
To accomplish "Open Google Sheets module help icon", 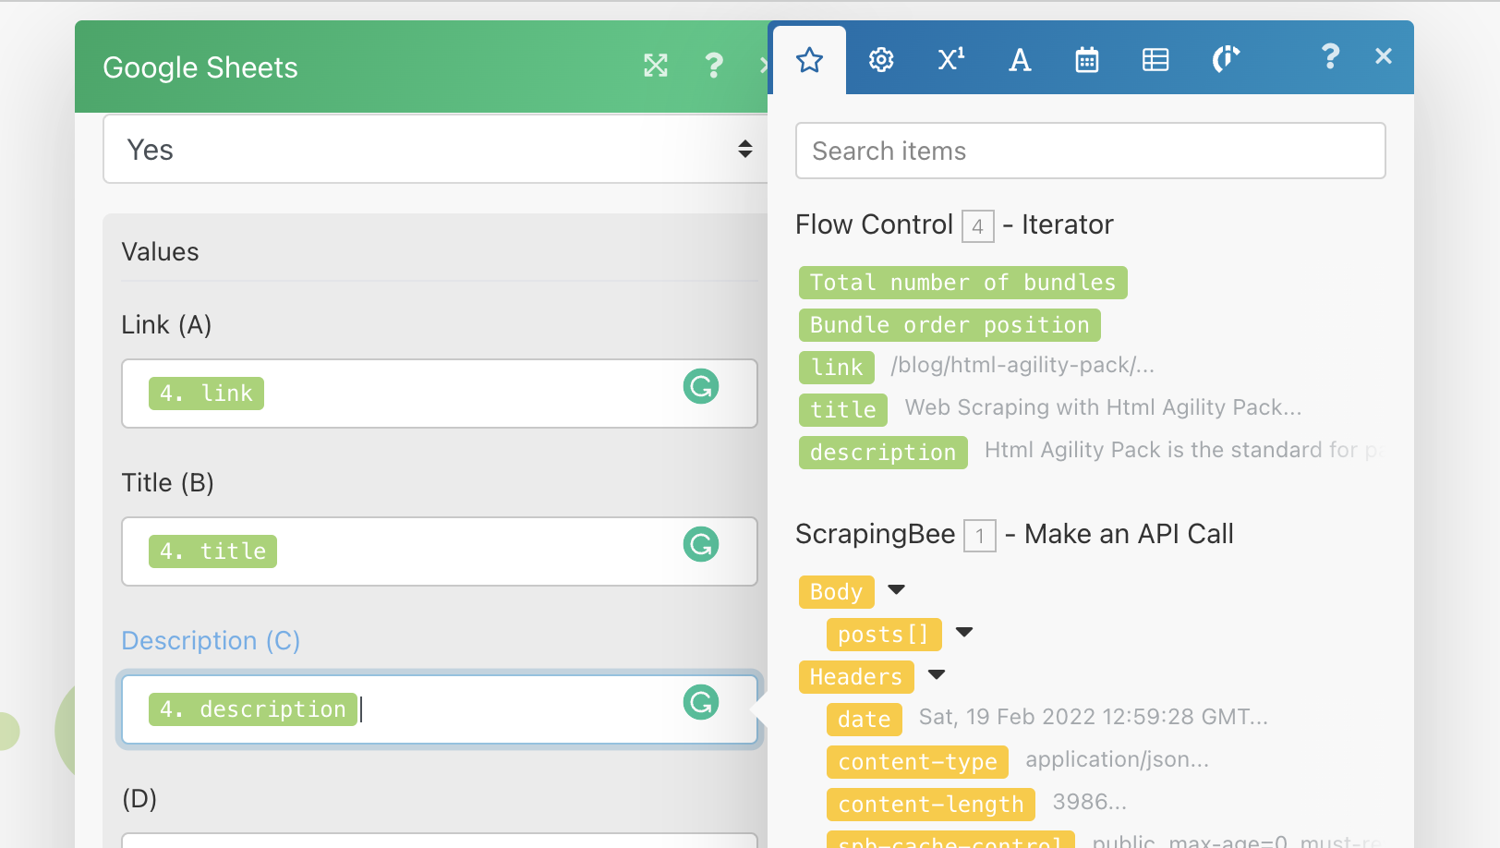I will point(713,66).
